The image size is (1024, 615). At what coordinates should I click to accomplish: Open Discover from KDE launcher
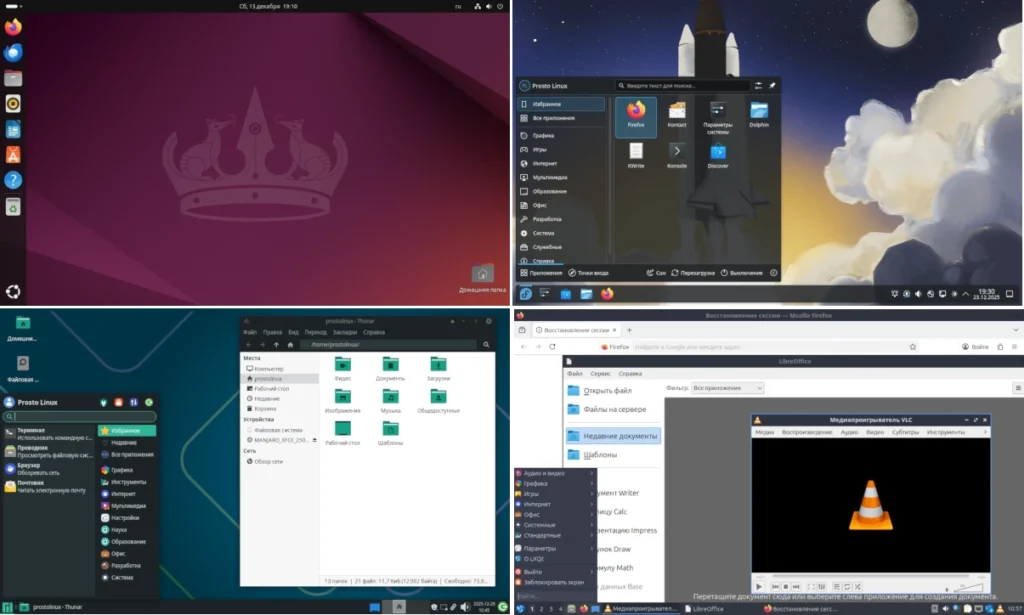tap(718, 156)
